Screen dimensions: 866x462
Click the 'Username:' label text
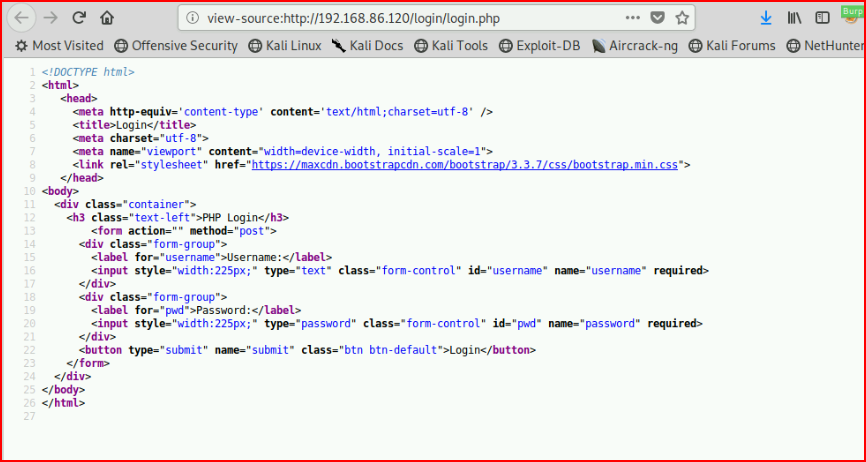pyautogui.click(x=255, y=257)
